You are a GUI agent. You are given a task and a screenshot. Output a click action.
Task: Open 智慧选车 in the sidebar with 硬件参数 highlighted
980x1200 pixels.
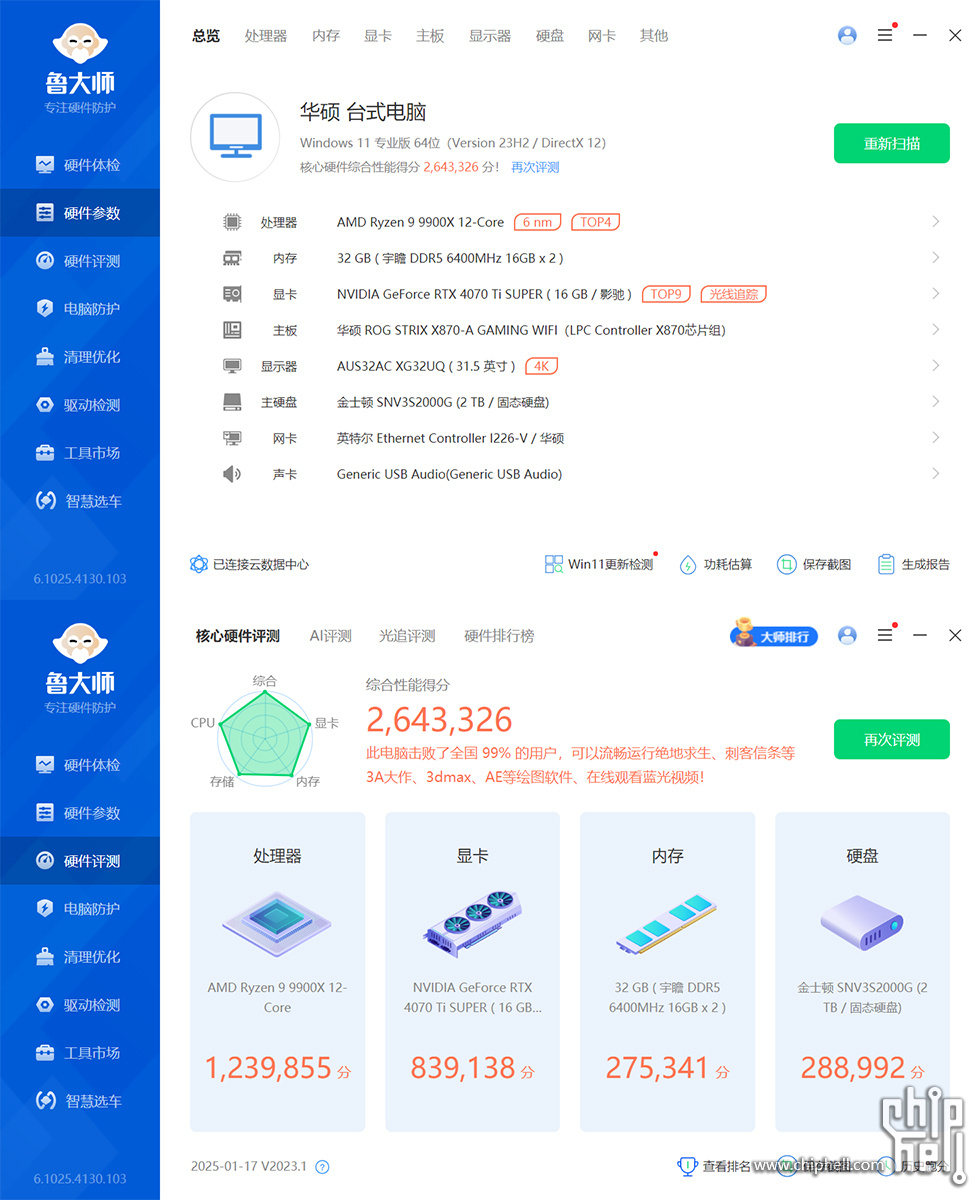pyautogui.click(x=80, y=501)
